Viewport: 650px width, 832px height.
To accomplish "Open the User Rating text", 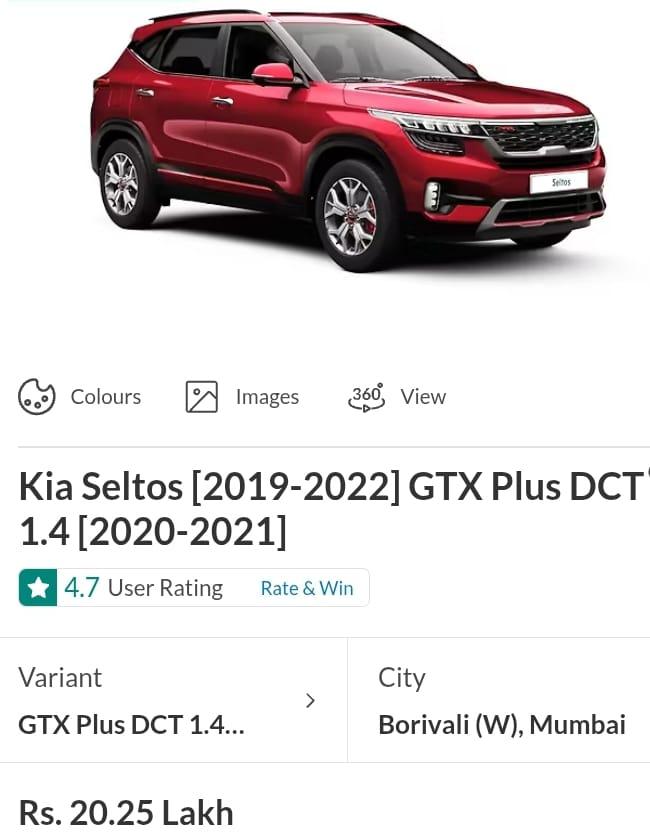I will pos(165,588).
